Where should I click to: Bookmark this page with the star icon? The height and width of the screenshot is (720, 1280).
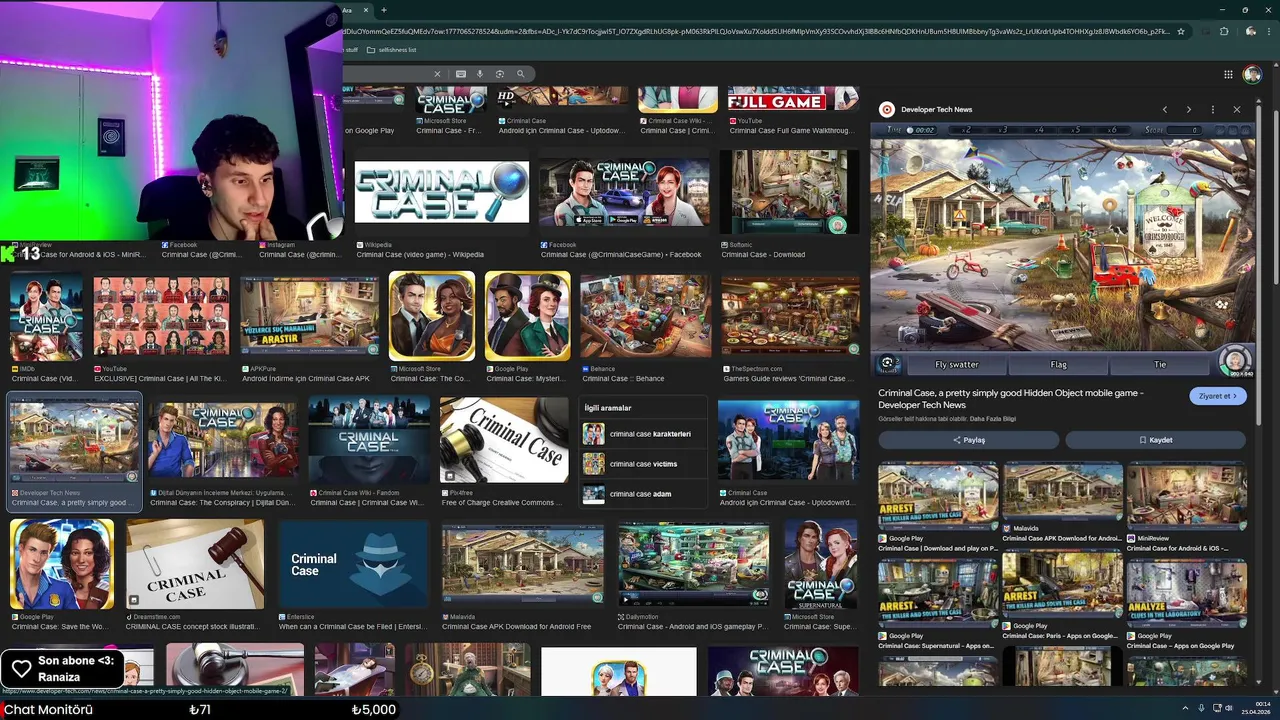(x=1181, y=31)
